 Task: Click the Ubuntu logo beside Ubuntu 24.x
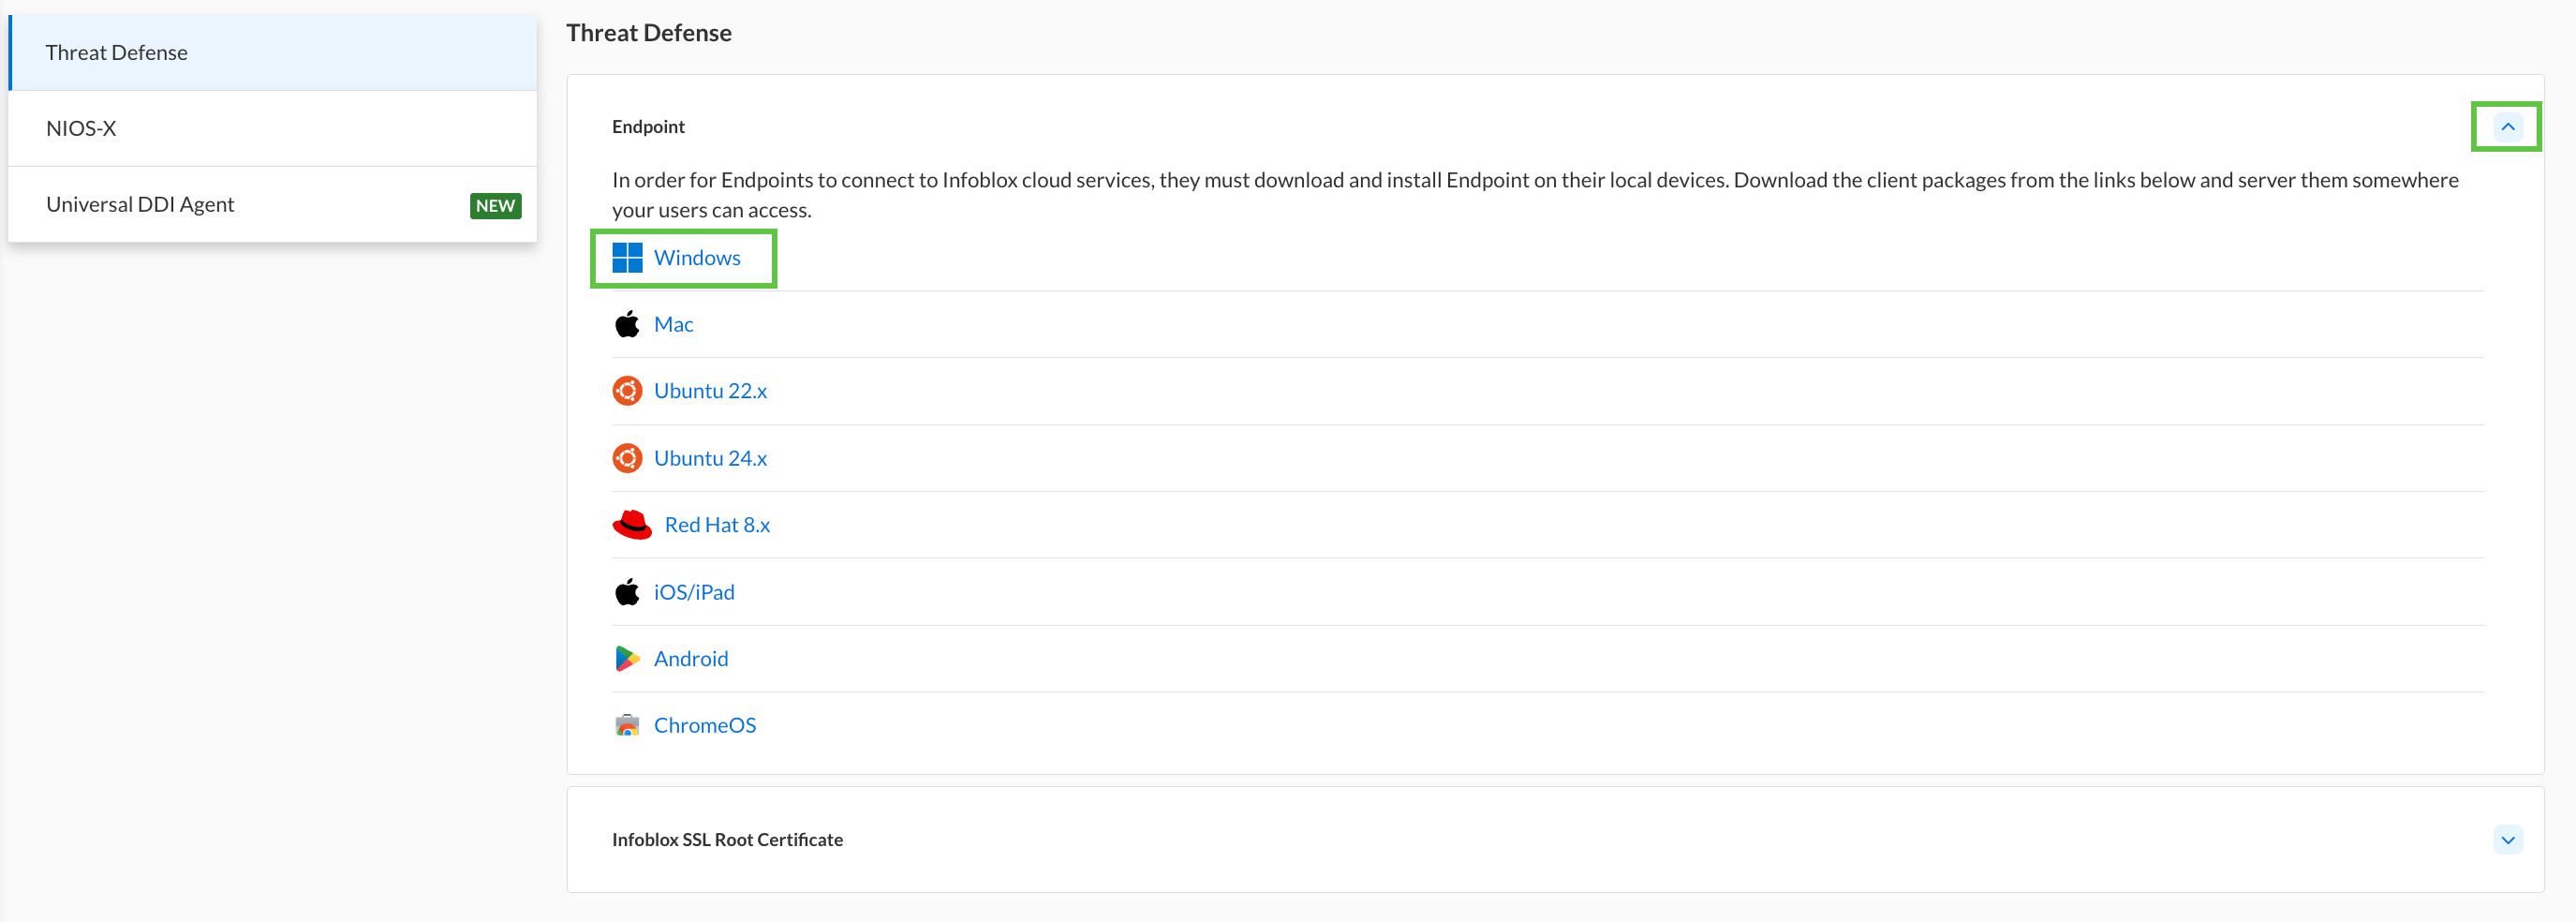coord(627,458)
